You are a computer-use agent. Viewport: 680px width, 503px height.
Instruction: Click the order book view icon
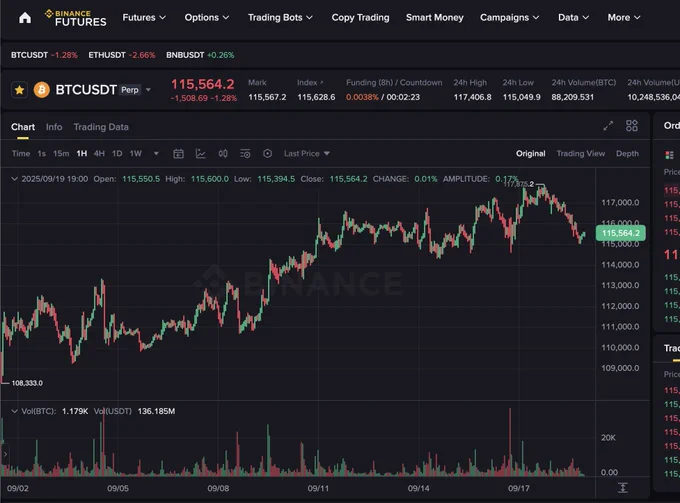[669, 155]
